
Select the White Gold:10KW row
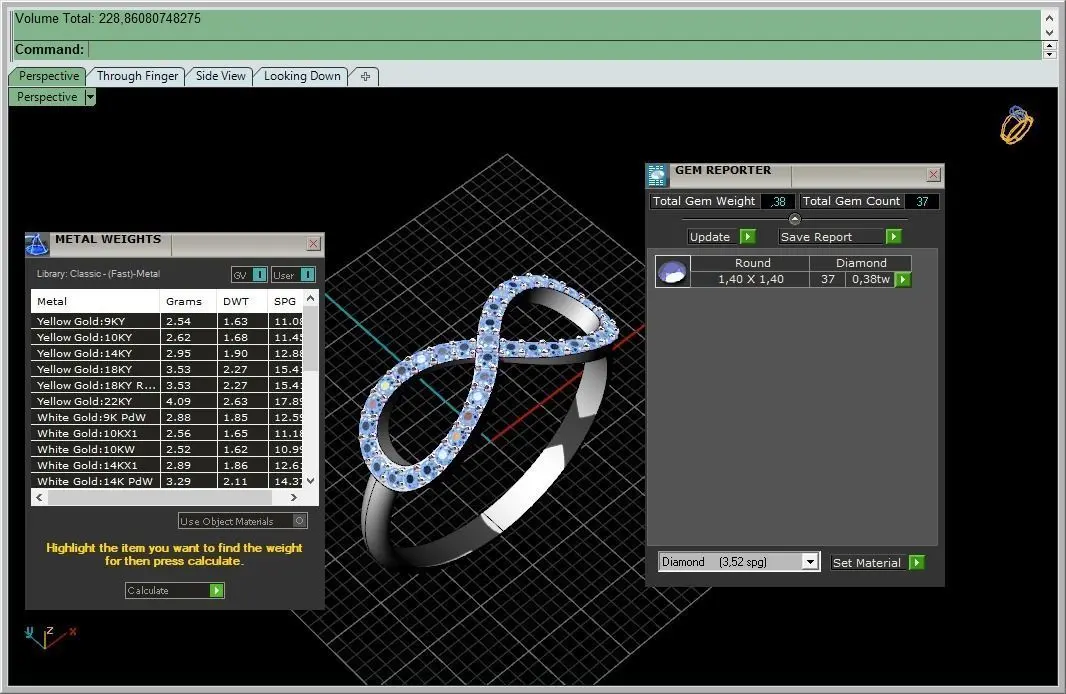point(167,449)
